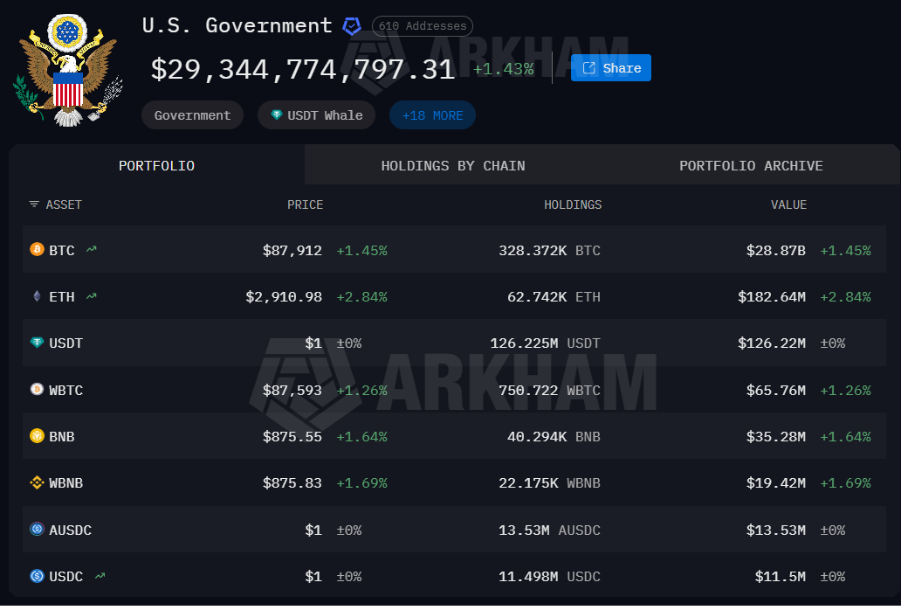Click the BNB coin icon
Viewport: 901px width, 606px height.
pyautogui.click(x=37, y=436)
